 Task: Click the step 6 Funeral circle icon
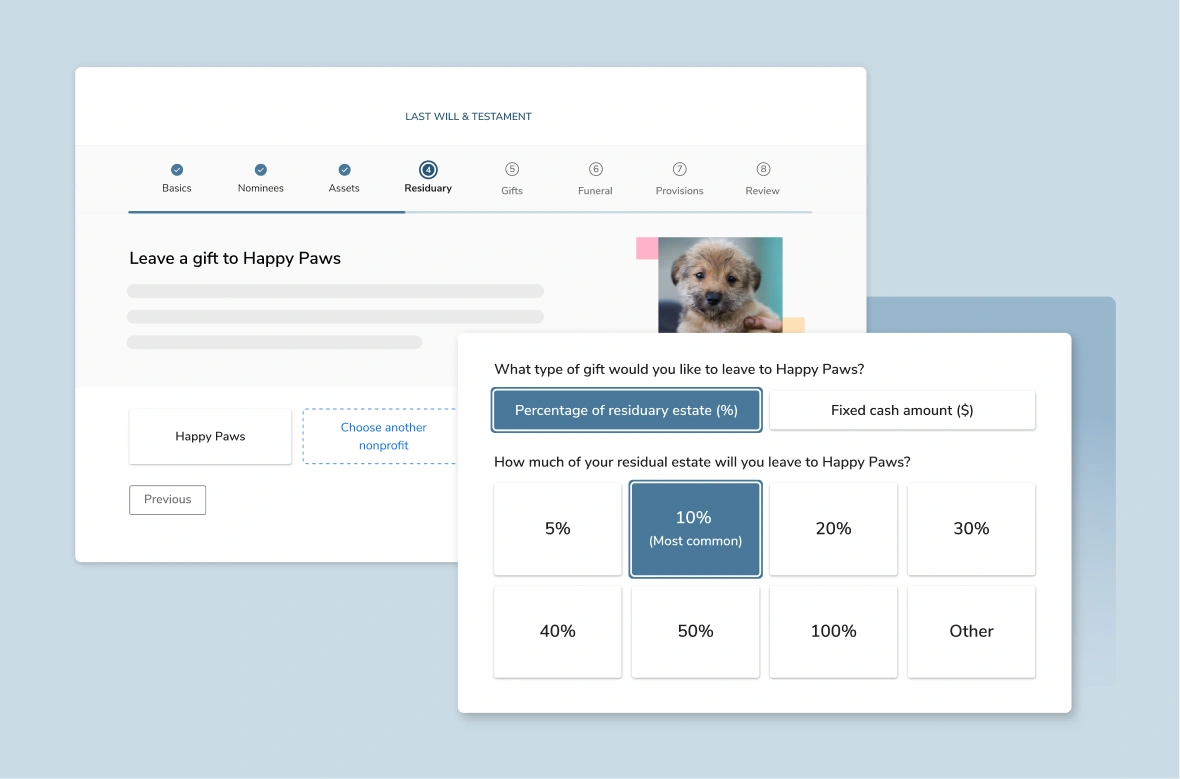[595, 170]
